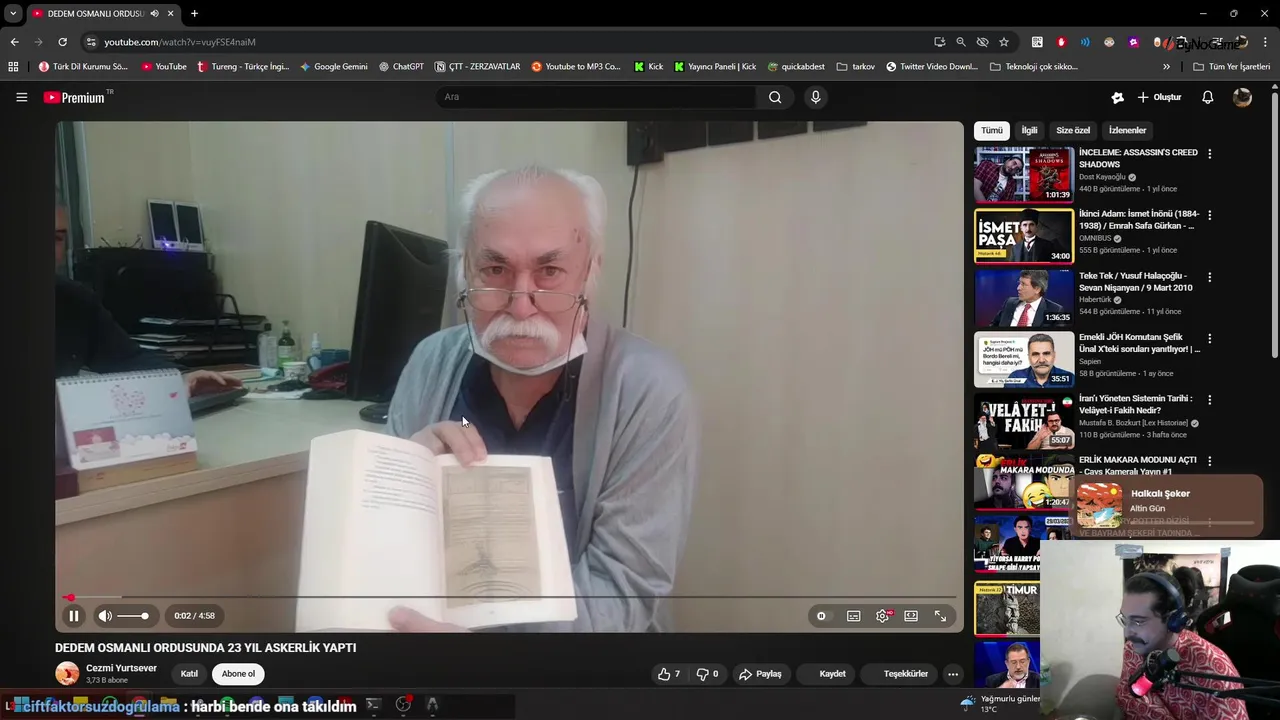Viewport: 1280px width, 720px height.
Task: Go back in browser history
Action: (15, 42)
